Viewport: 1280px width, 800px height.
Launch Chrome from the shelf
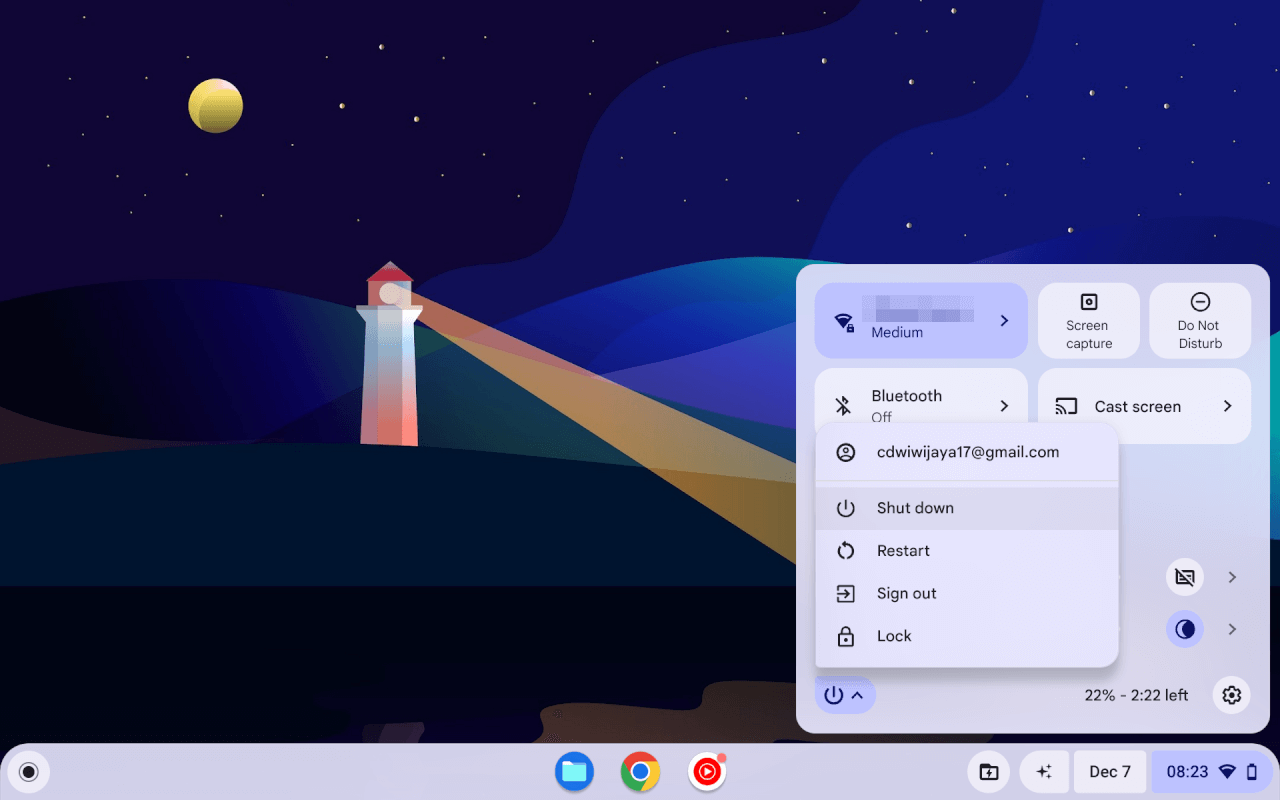(640, 771)
